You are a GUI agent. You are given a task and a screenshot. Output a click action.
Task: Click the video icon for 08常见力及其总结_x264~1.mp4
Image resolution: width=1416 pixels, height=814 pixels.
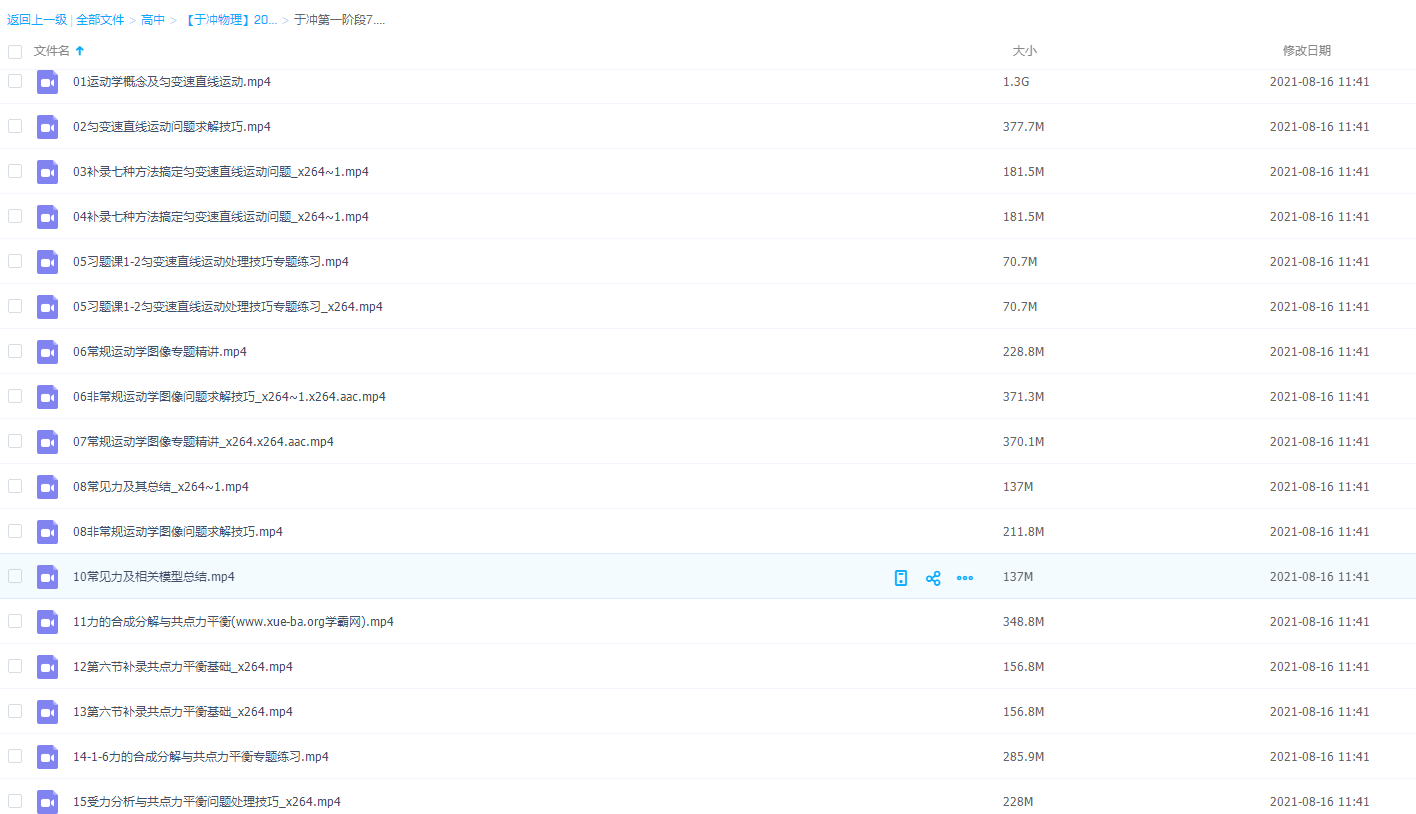pos(48,487)
